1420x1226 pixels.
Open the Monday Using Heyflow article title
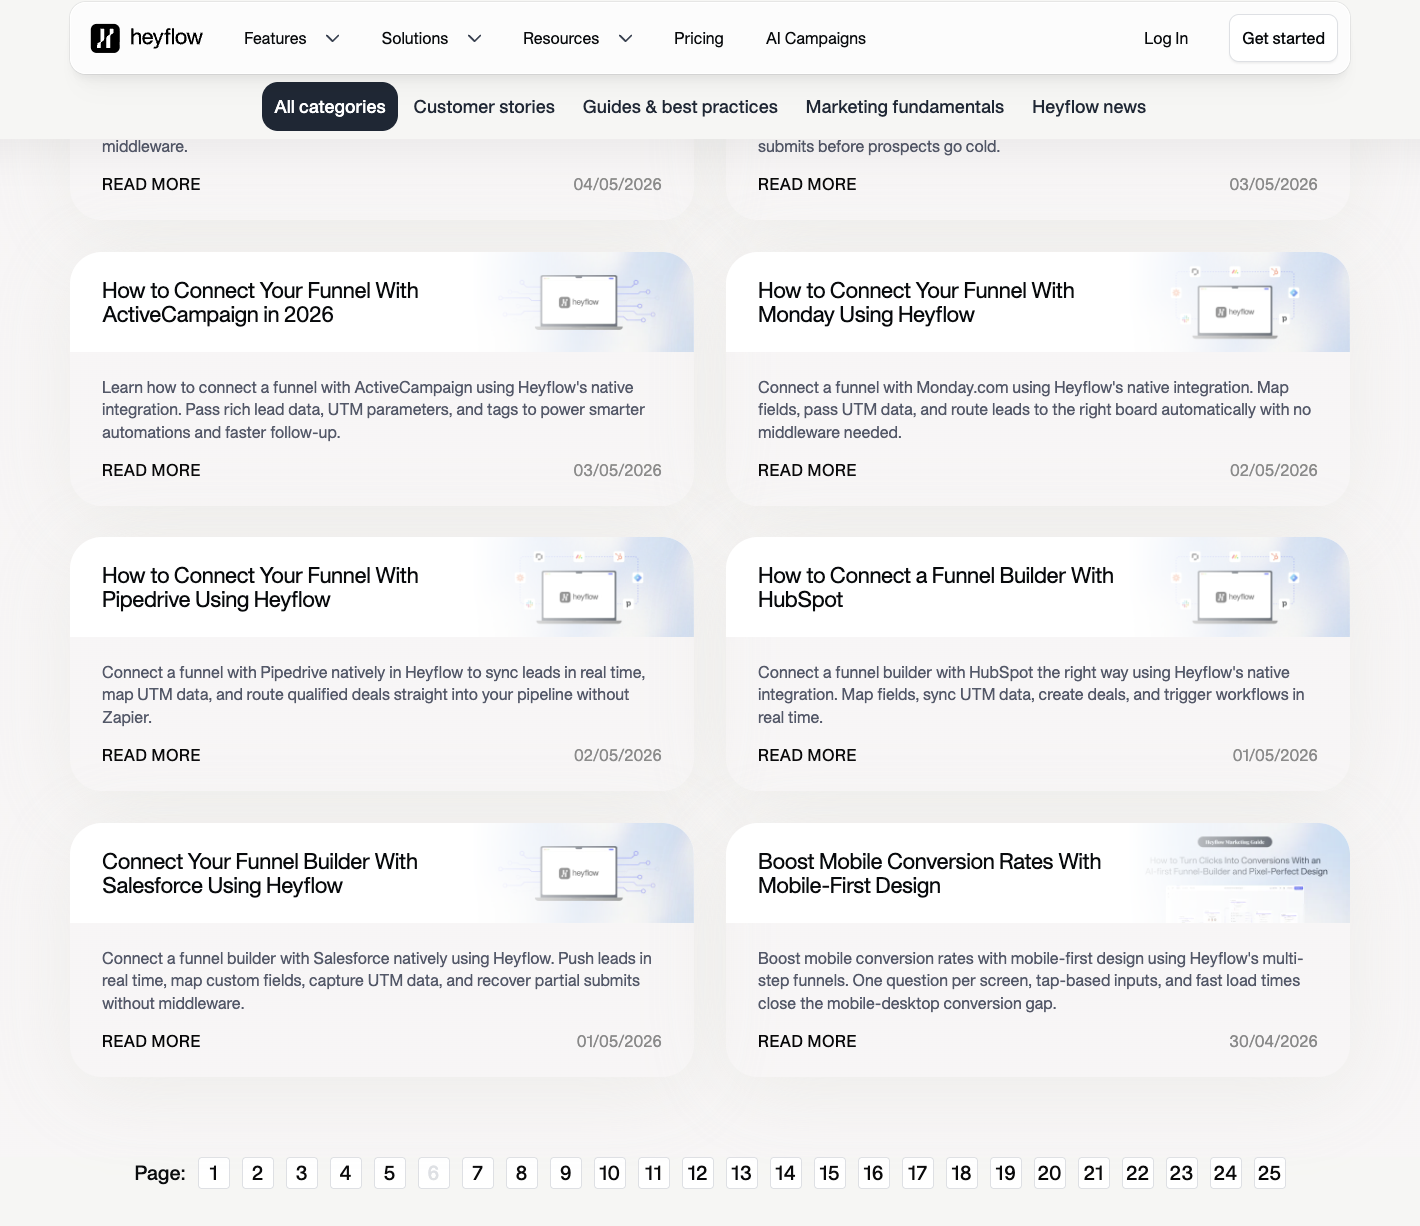(x=916, y=302)
